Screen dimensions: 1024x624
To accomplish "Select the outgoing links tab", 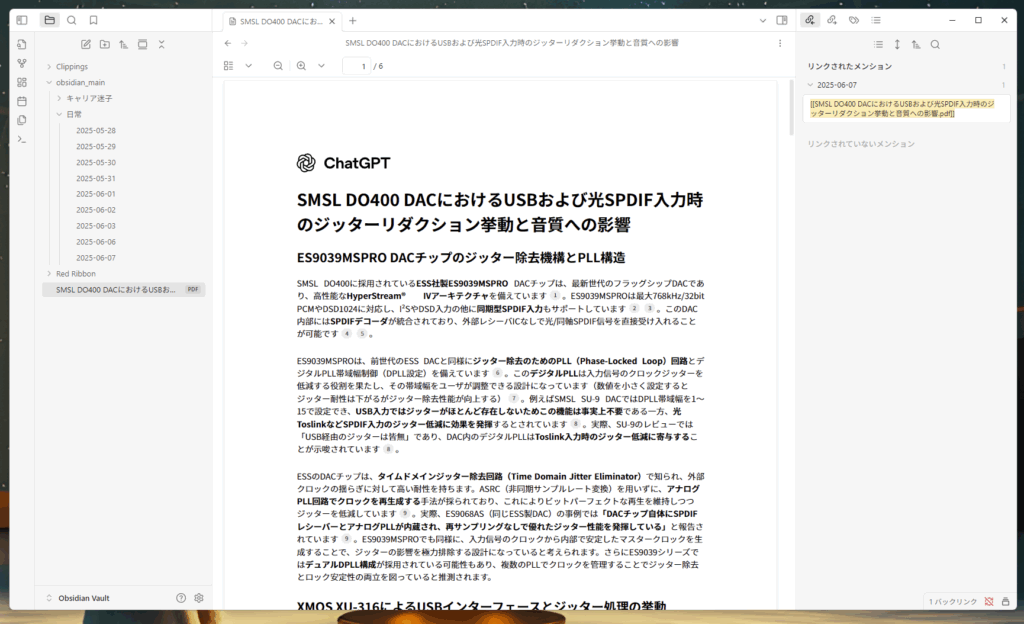I will (832, 20).
